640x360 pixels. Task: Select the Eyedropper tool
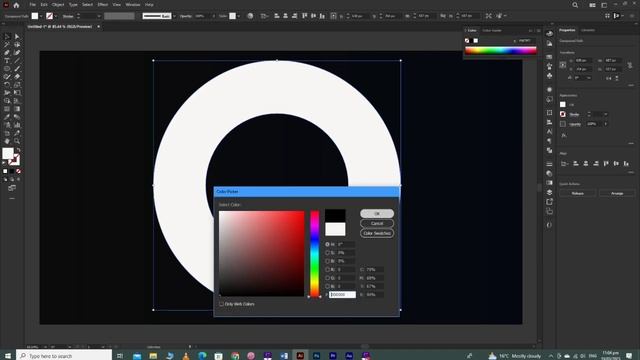click(7, 117)
